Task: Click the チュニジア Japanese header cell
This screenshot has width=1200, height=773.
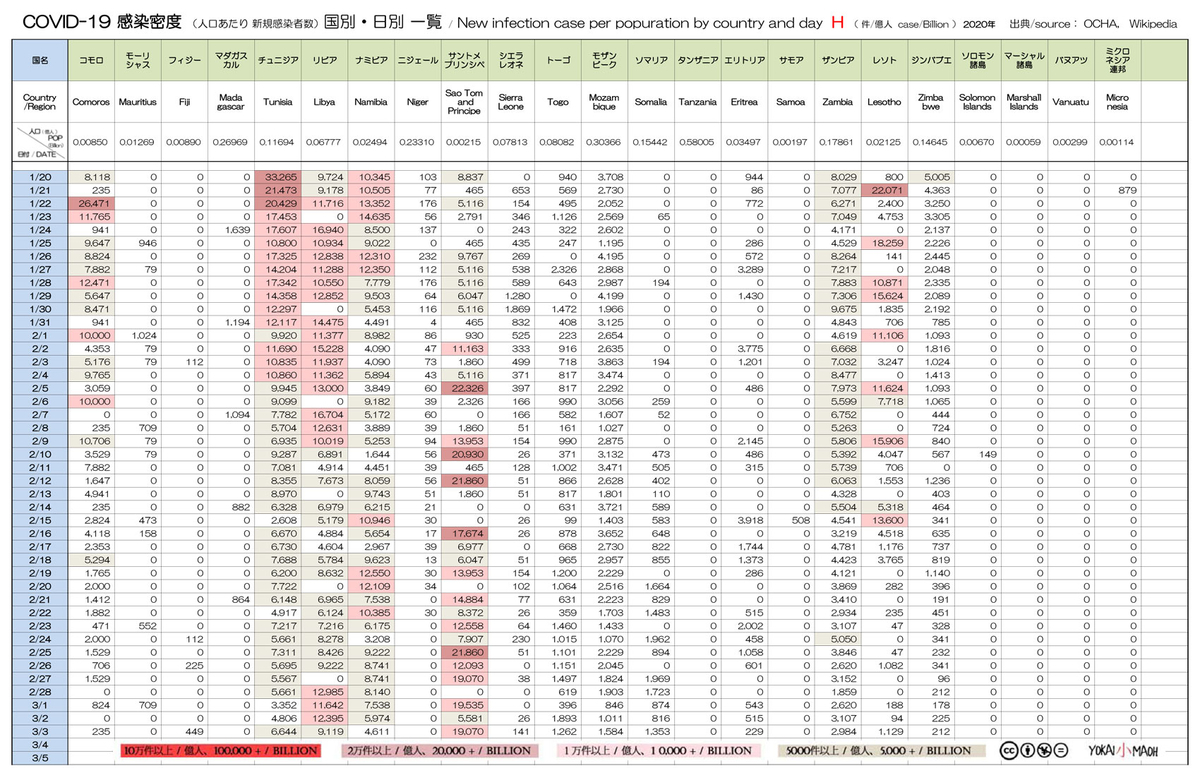Action: (277, 60)
